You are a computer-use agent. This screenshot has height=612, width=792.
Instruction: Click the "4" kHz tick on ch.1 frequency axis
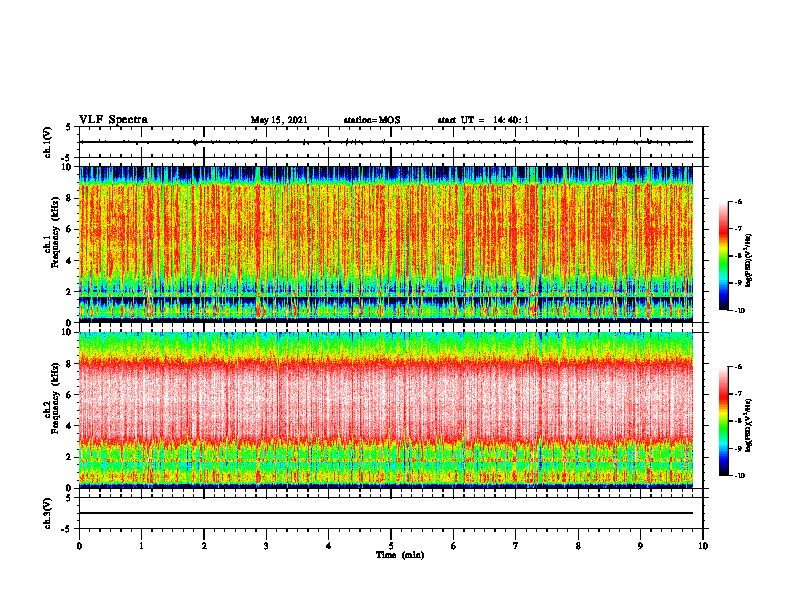70,261
